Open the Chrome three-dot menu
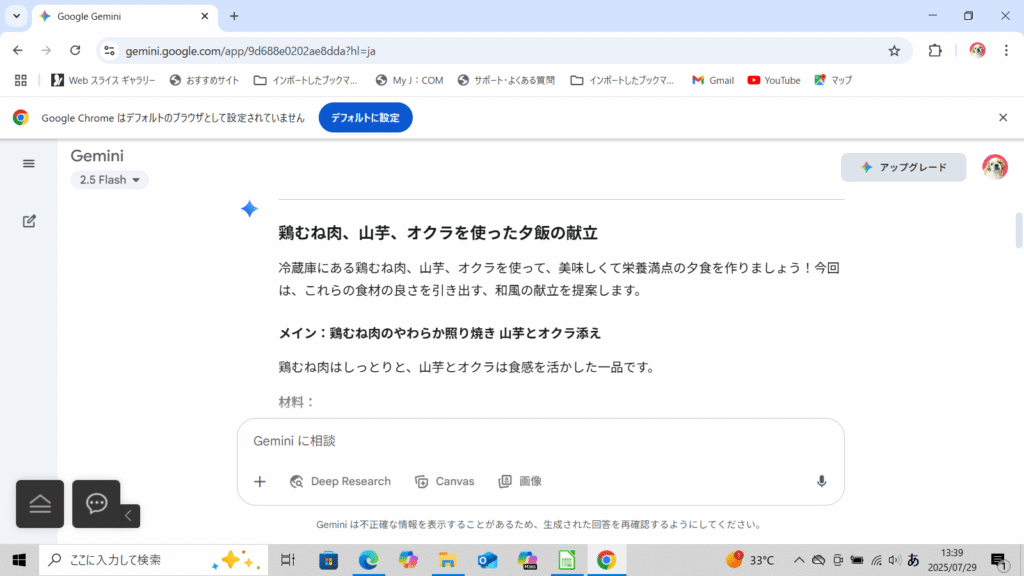 [x=1006, y=50]
